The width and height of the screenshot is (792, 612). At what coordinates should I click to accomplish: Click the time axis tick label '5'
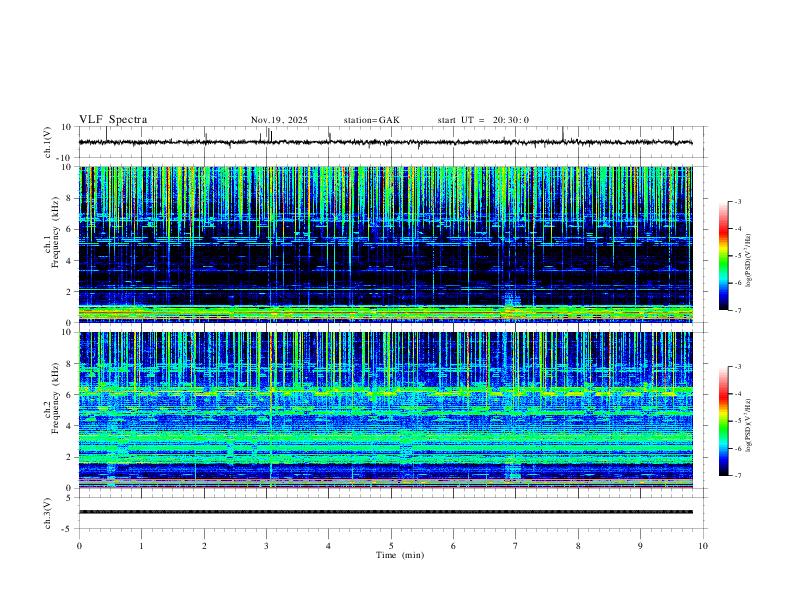click(x=391, y=546)
